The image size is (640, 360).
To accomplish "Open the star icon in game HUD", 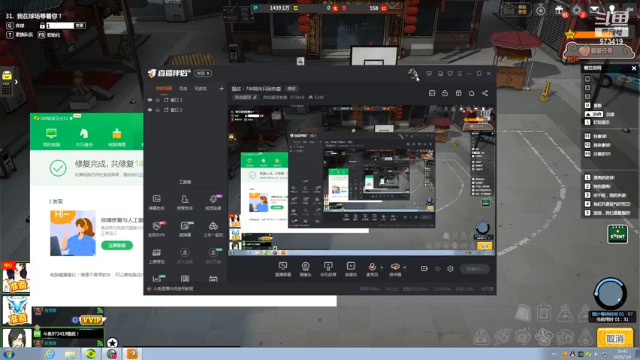I will 576,10.
